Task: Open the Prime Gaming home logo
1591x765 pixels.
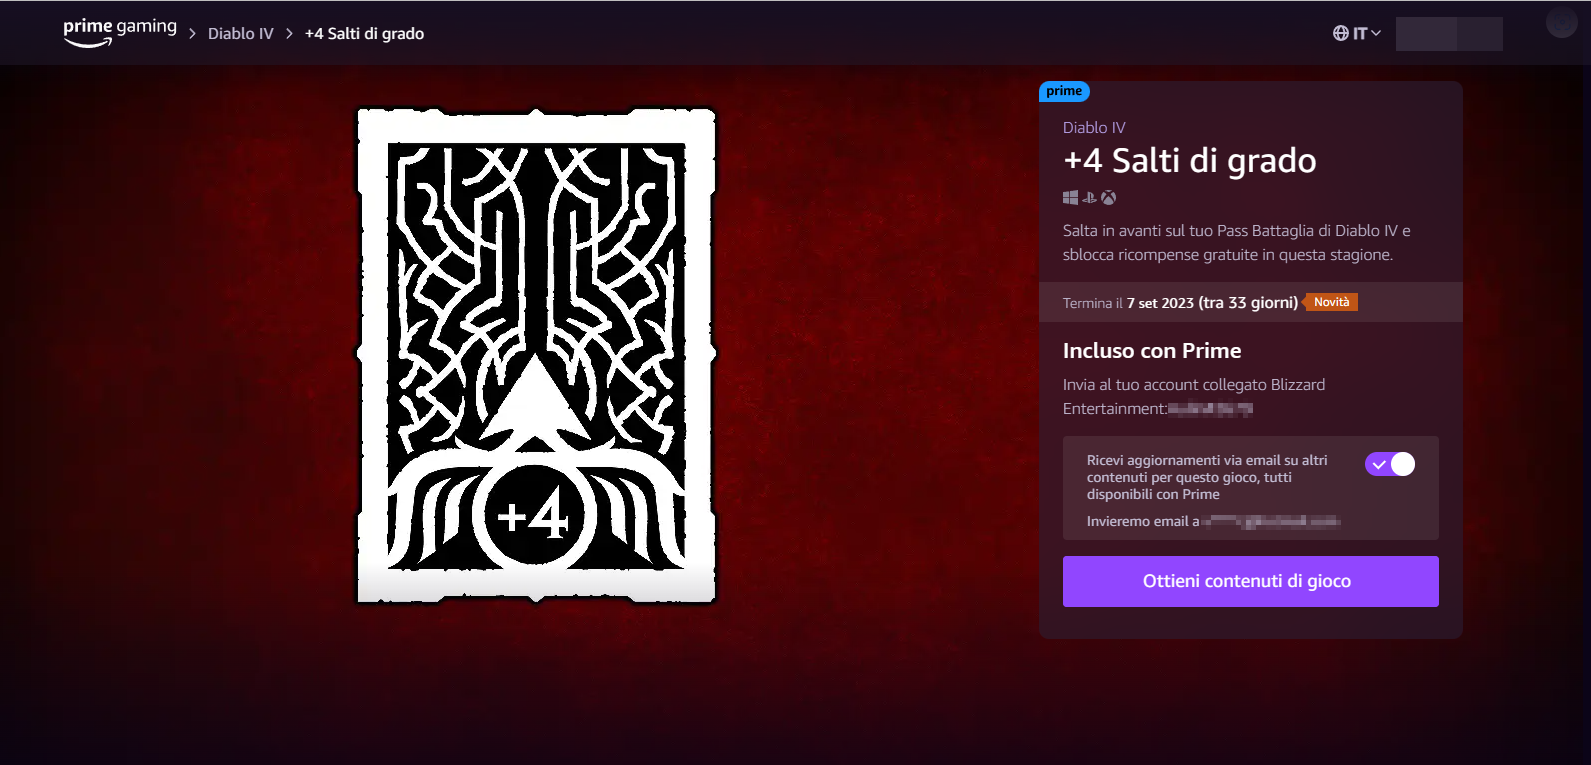Action: (120, 32)
